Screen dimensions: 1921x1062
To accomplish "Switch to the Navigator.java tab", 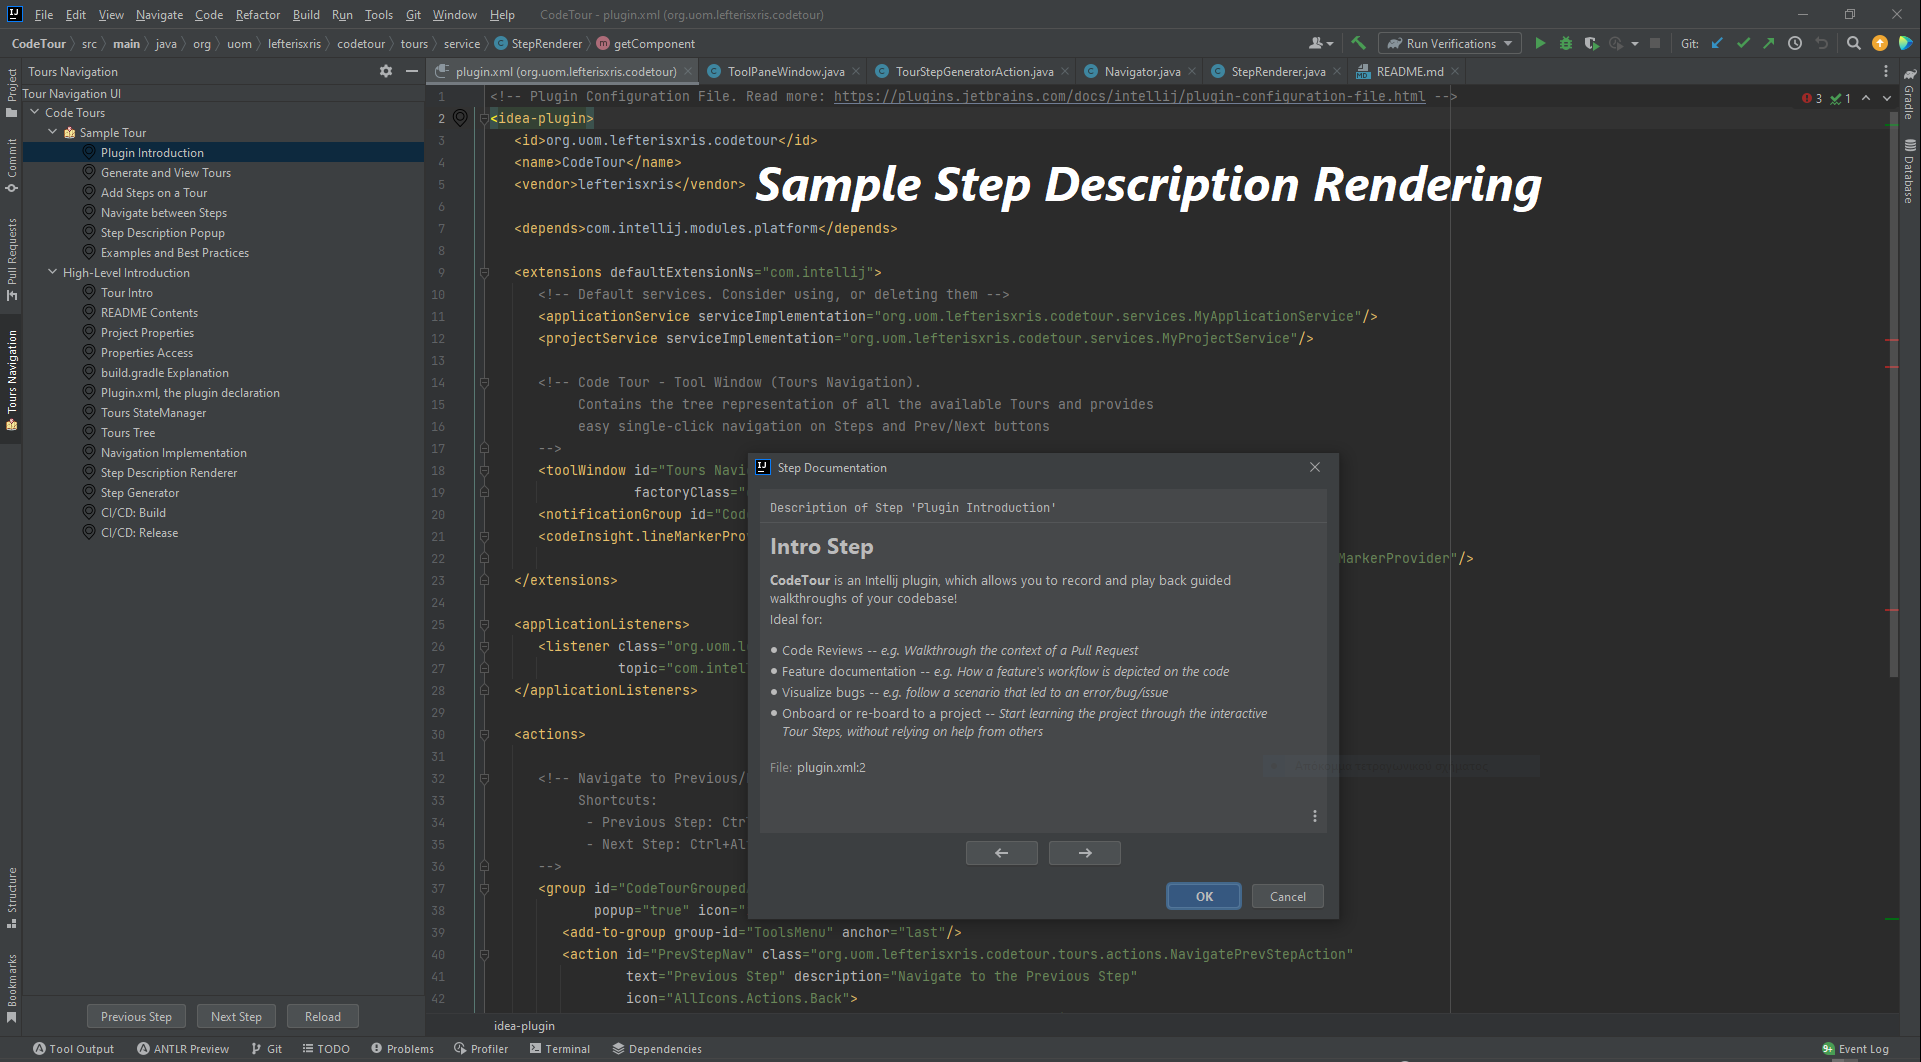I will [1142, 71].
